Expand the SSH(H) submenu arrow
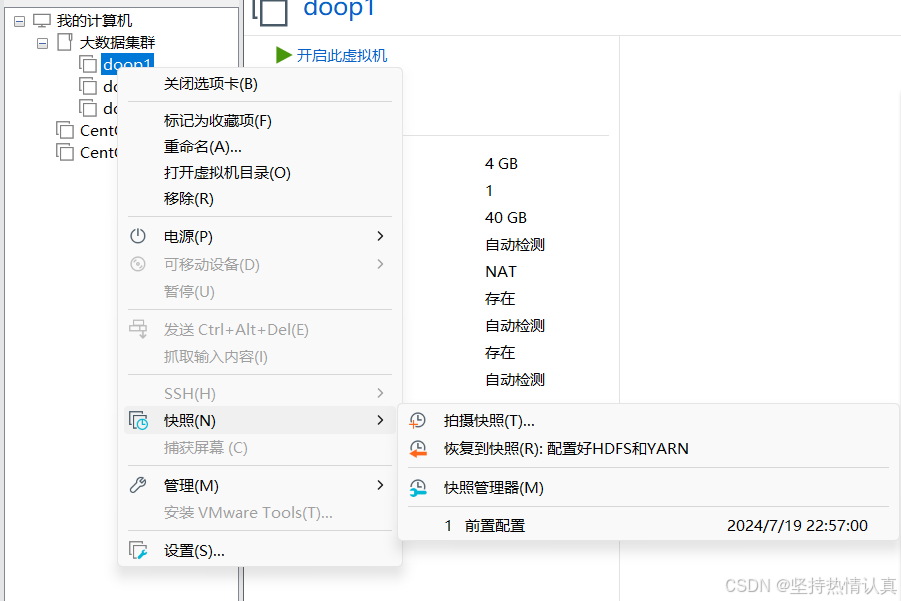The height and width of the screenshot is (601, 901). [x=380, y=393]
